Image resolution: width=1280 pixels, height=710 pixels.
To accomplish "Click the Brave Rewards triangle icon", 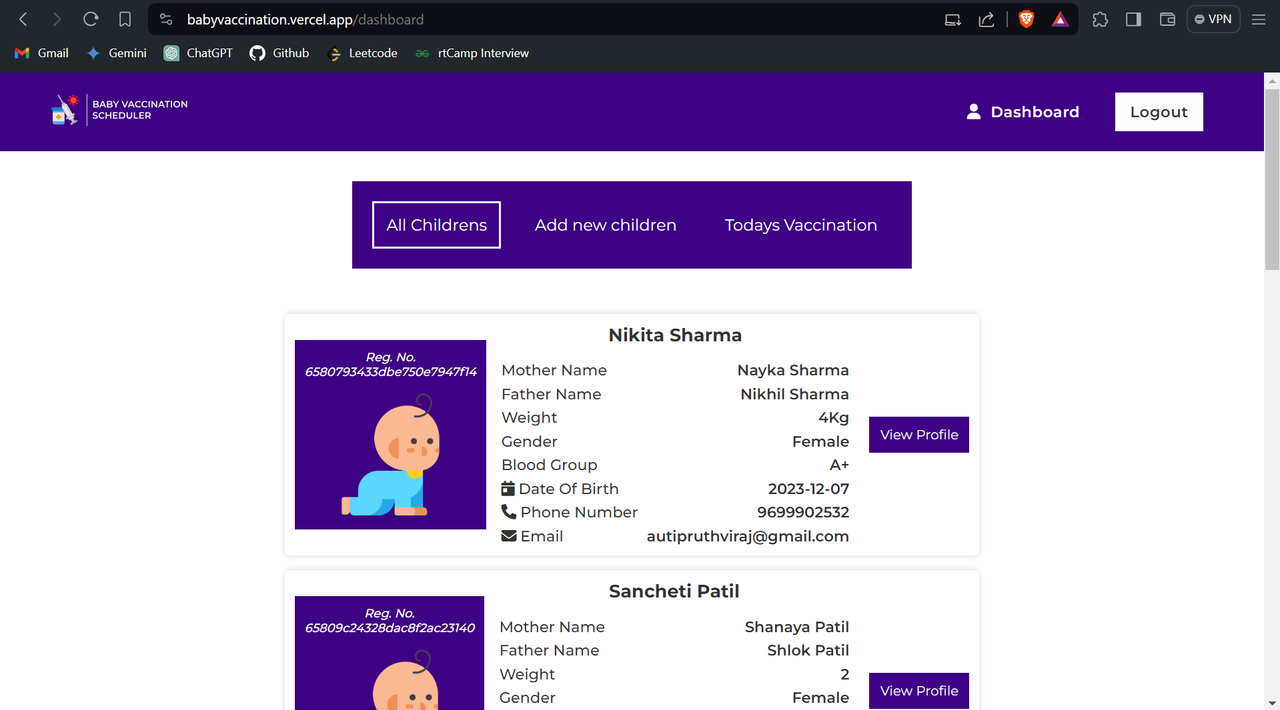I will pos(1060,19).
